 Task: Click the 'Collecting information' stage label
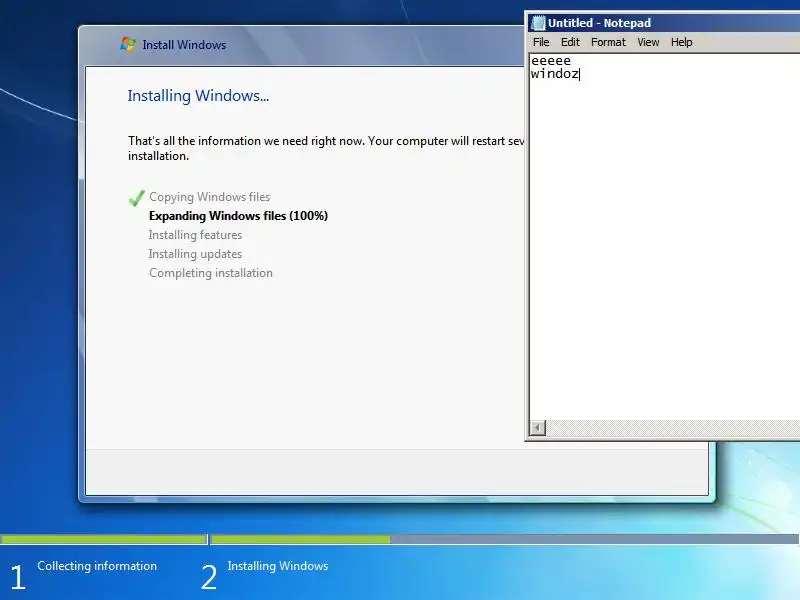[x=97, y=566]
